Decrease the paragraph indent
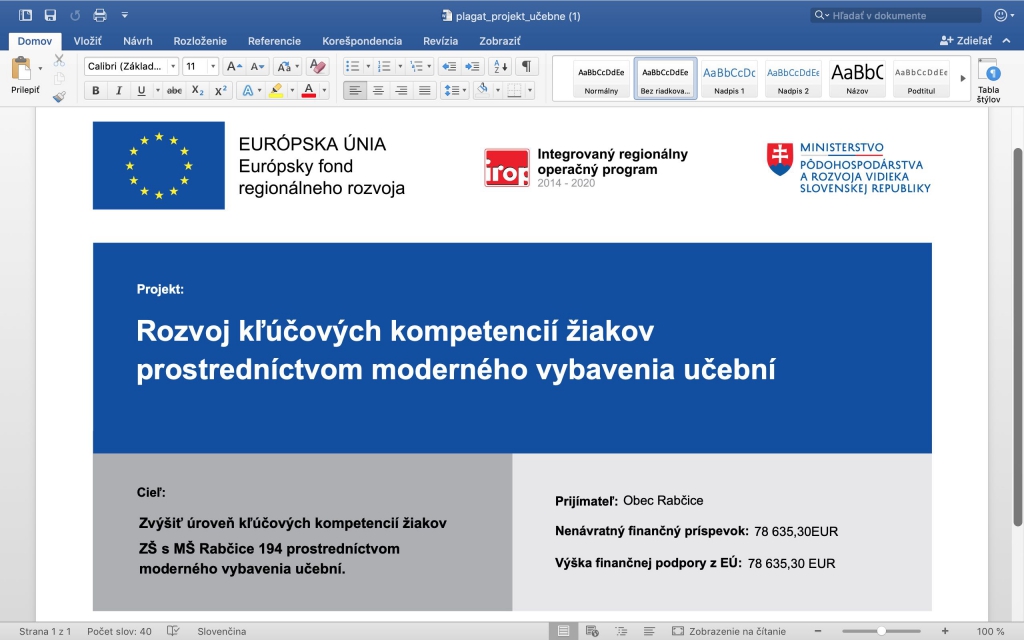This screenshot has height=640, width=1024. 449,67
